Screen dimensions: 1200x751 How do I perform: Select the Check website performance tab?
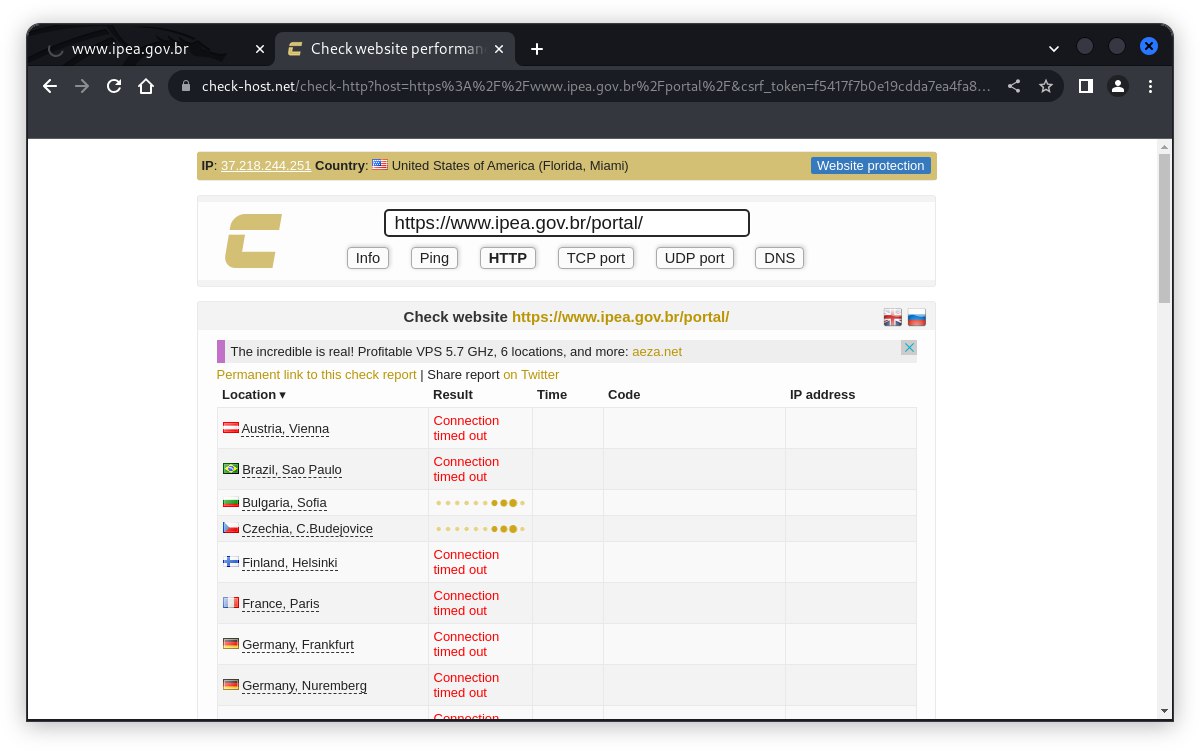pyautogui.click(x=396, y=49)
